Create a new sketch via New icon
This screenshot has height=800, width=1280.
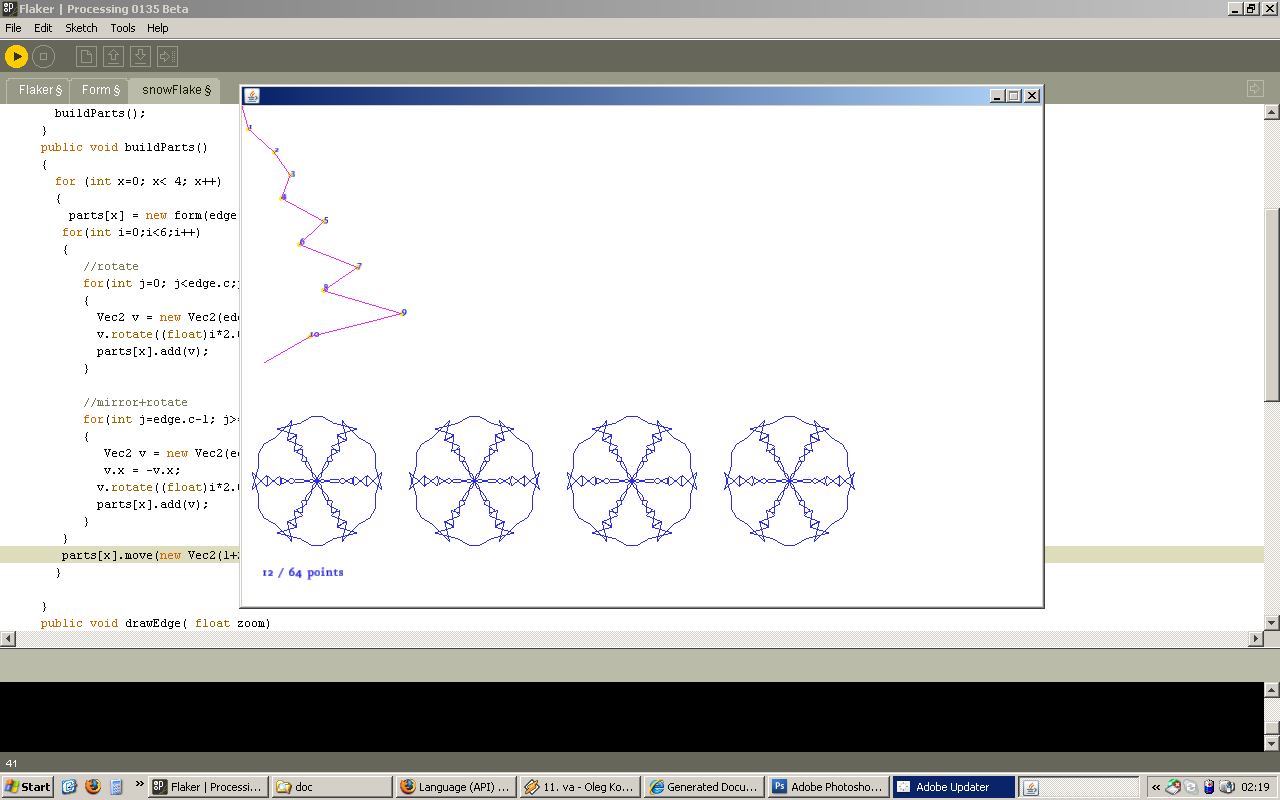(x=87, y=57)
